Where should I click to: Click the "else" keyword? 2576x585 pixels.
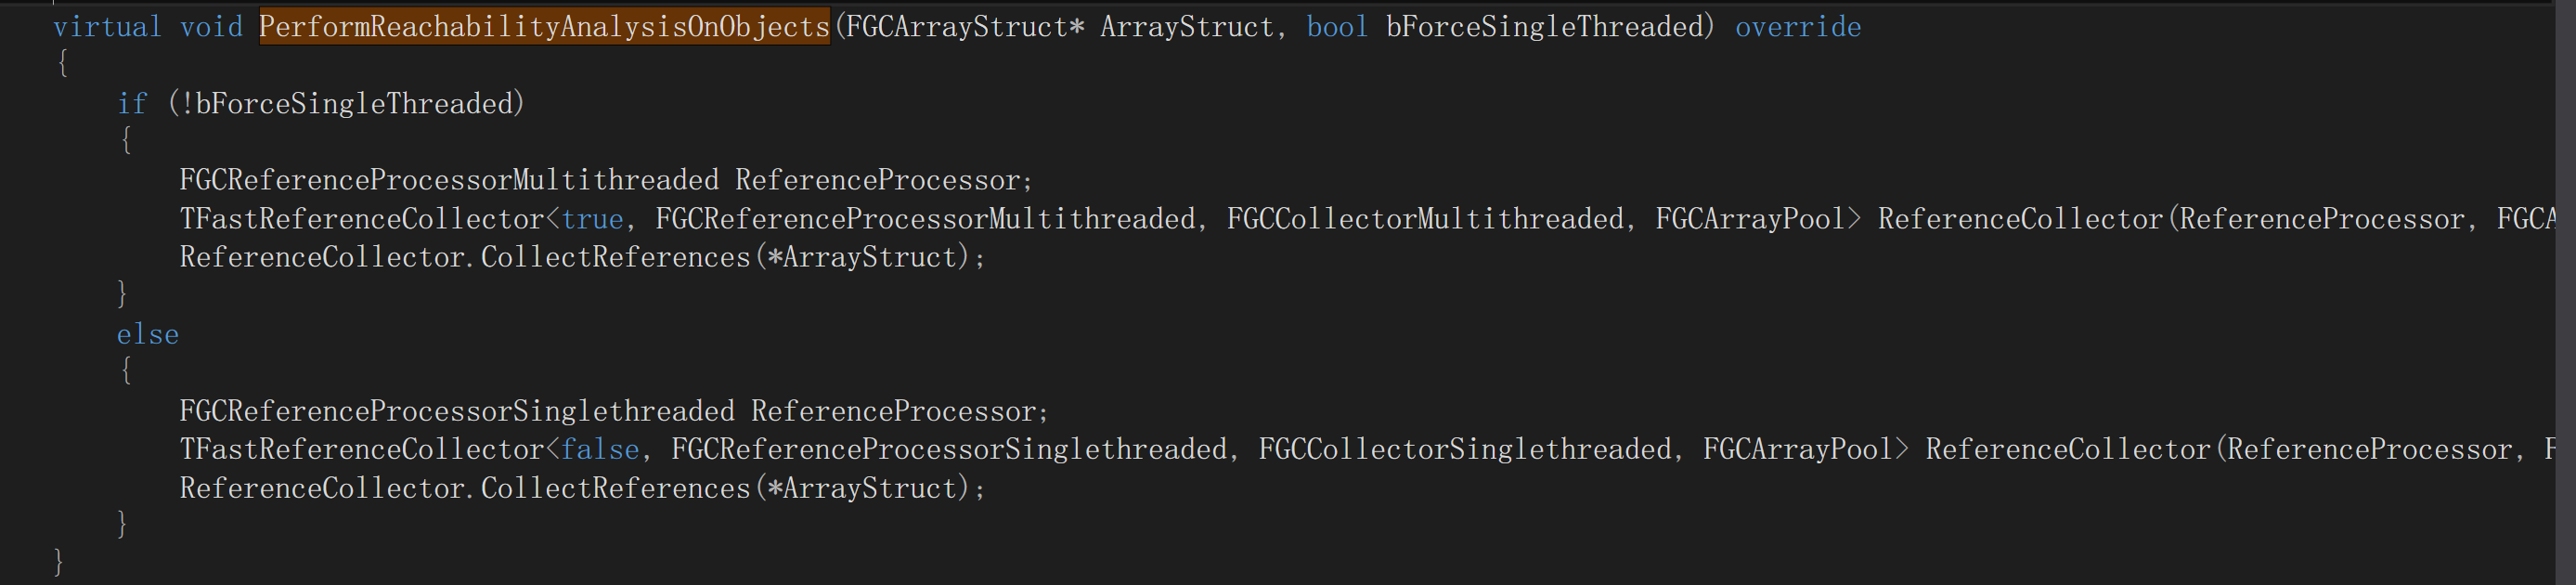point(148,335)
